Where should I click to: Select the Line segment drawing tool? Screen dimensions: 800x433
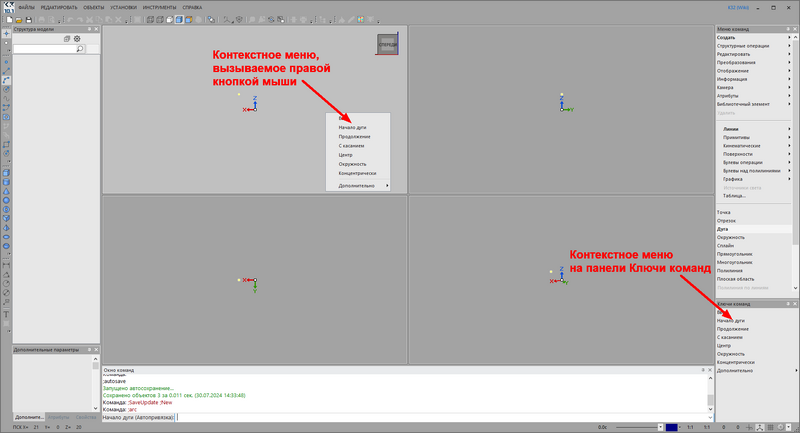[6, 71]
